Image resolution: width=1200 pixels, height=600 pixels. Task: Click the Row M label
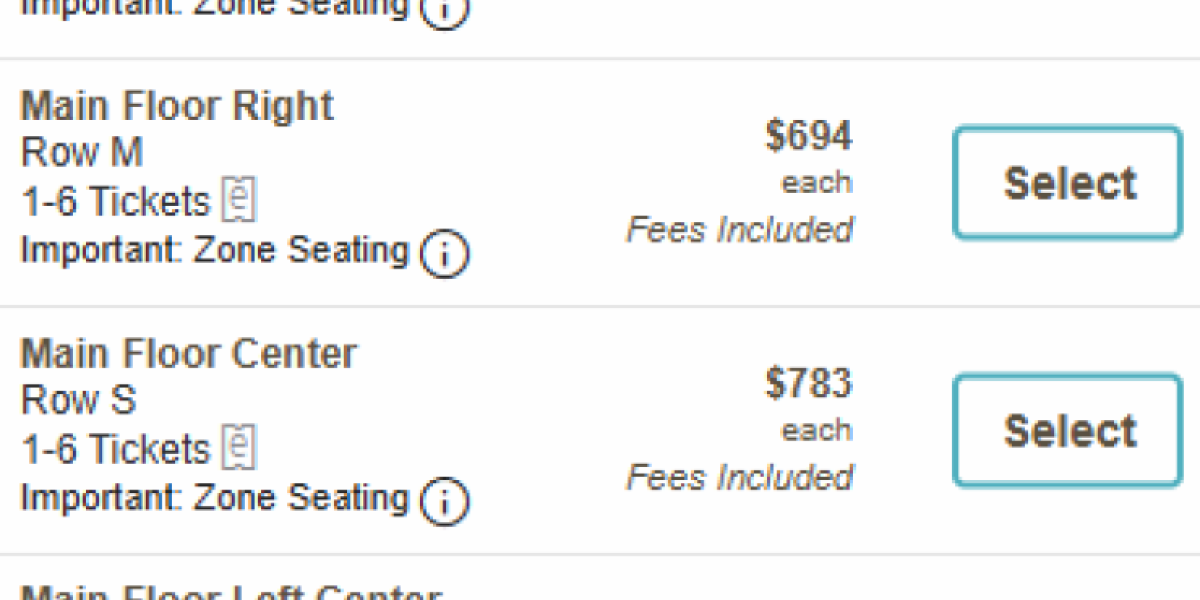(82, 153)
